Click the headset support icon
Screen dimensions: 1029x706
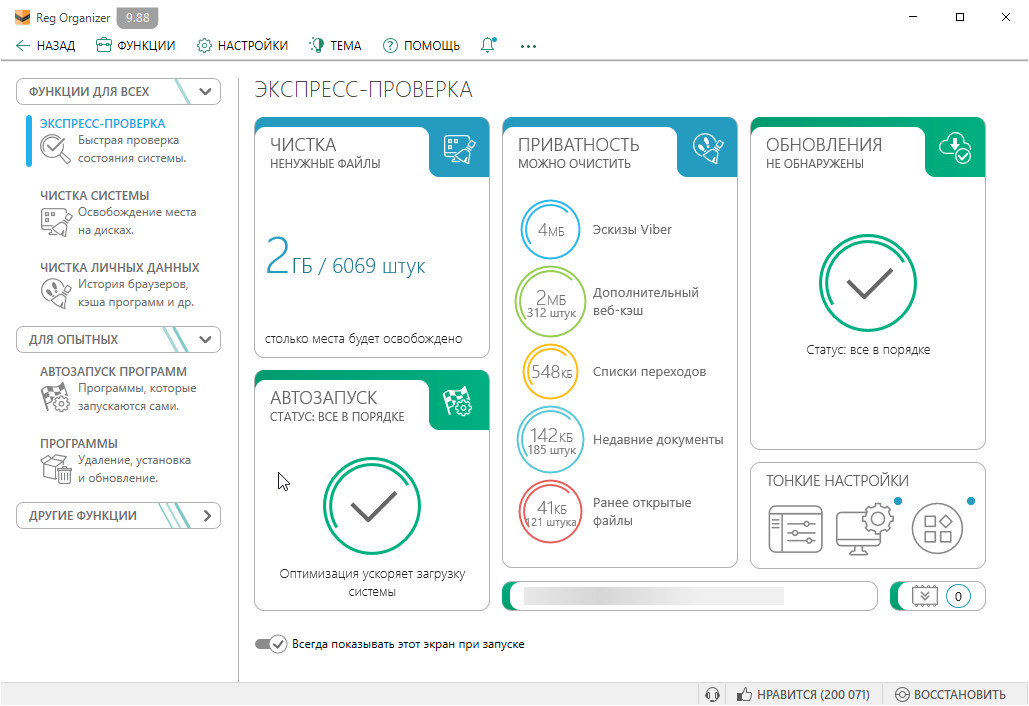[713, 694]
